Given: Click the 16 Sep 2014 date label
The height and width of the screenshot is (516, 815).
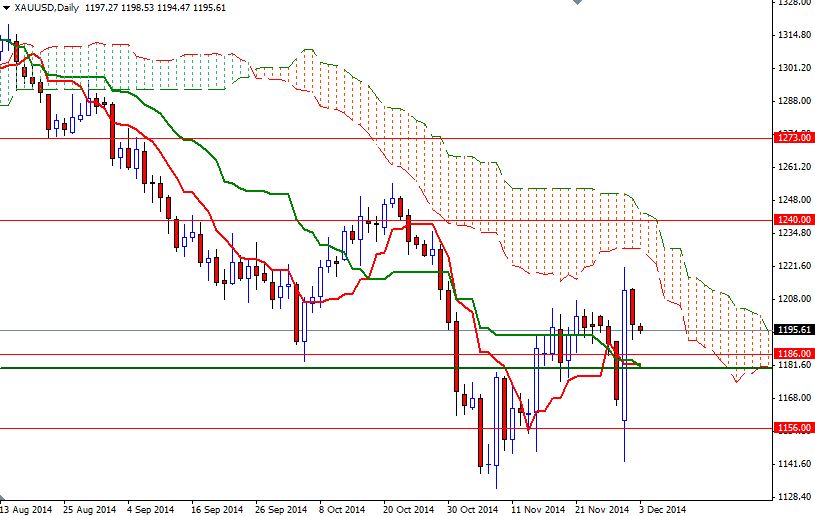Looking at the screenshot, I should pos(217,510).
